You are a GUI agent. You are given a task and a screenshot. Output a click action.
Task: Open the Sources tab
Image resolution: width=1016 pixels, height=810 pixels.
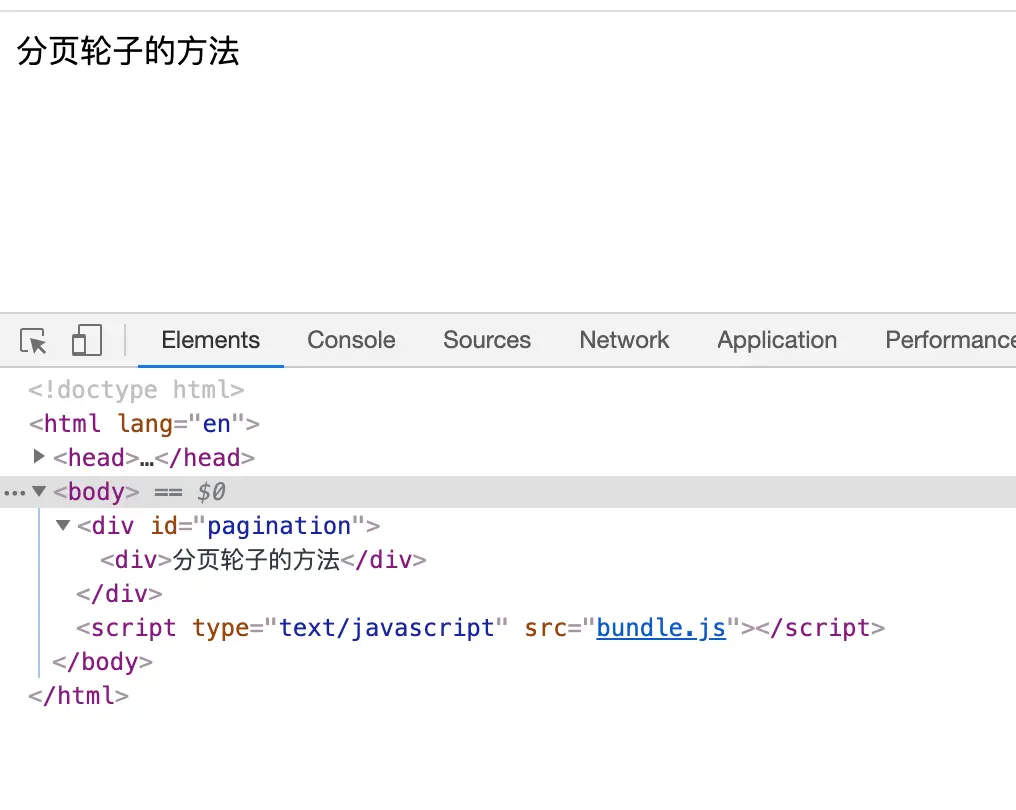(487, 340)
